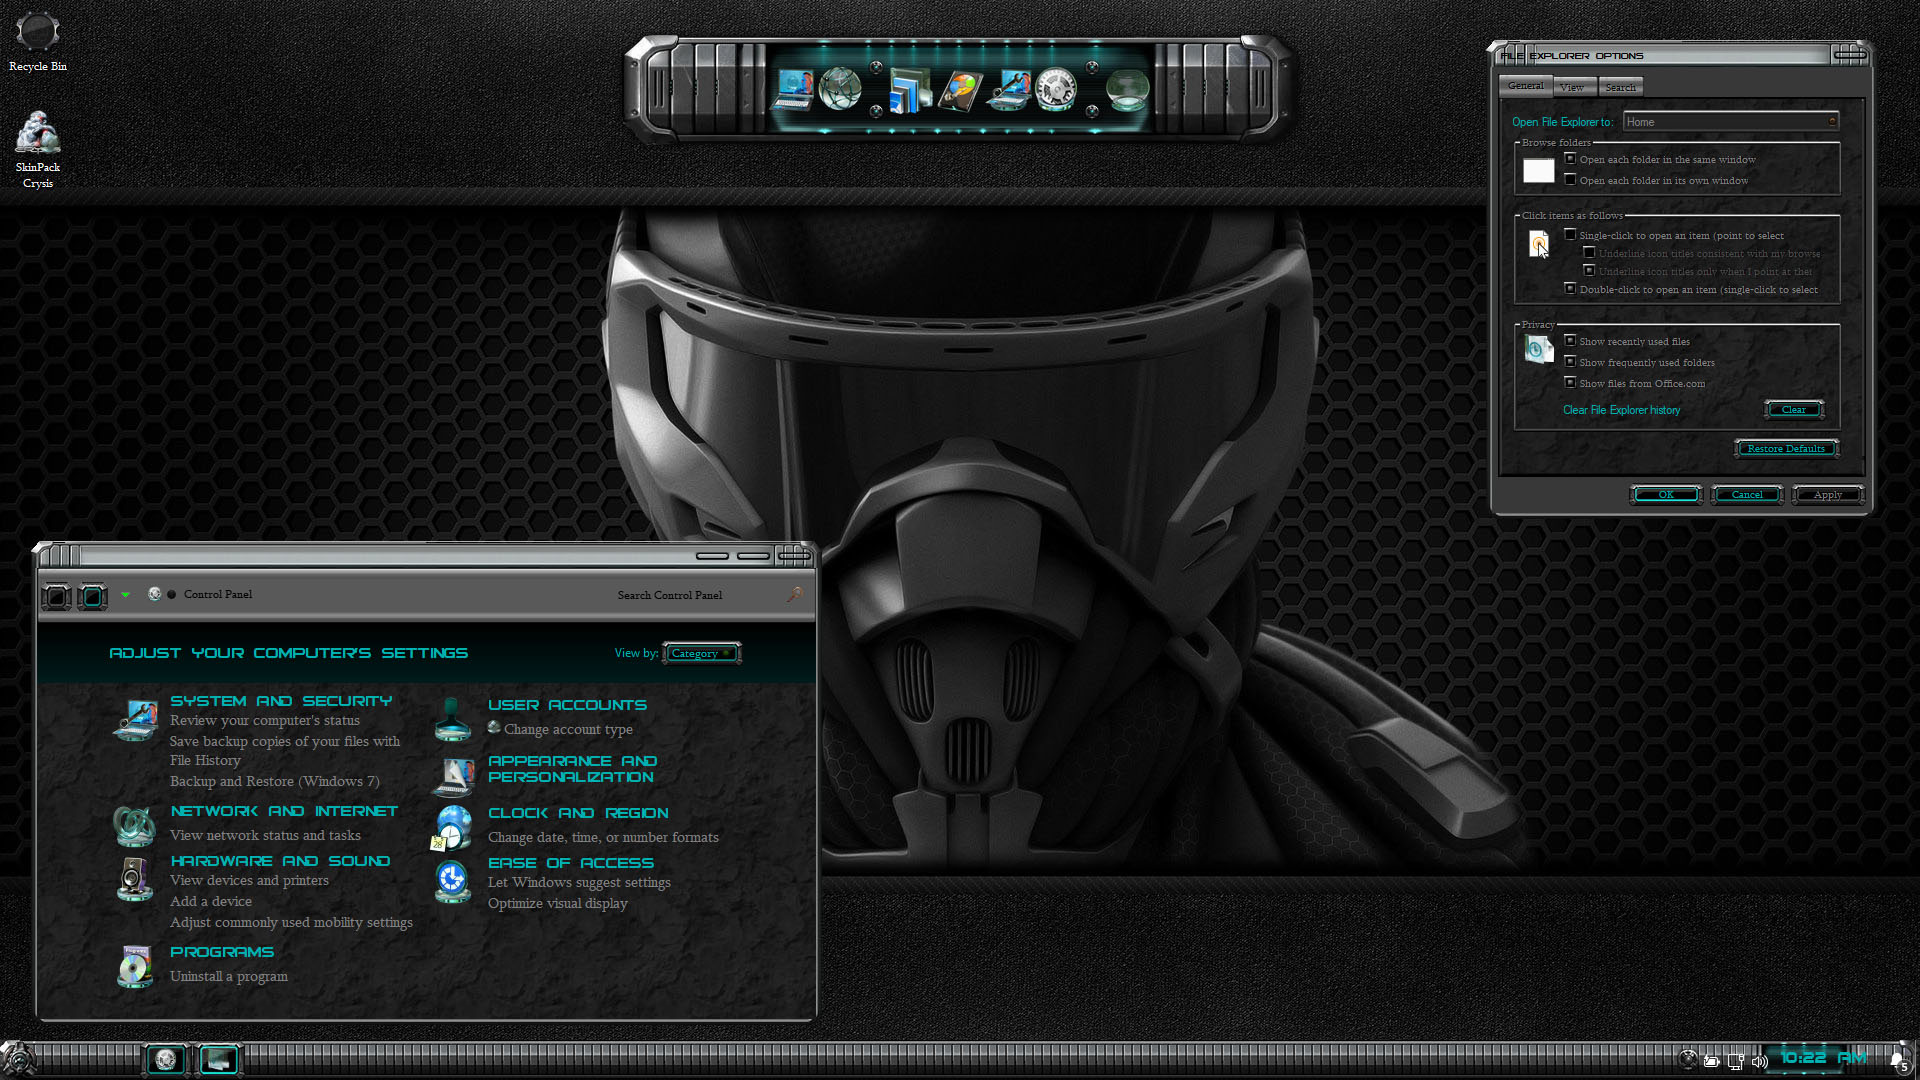The image size is (1920, 1080).
Task: Launch the network globe dock icon
Action: [x=840, y=89]
